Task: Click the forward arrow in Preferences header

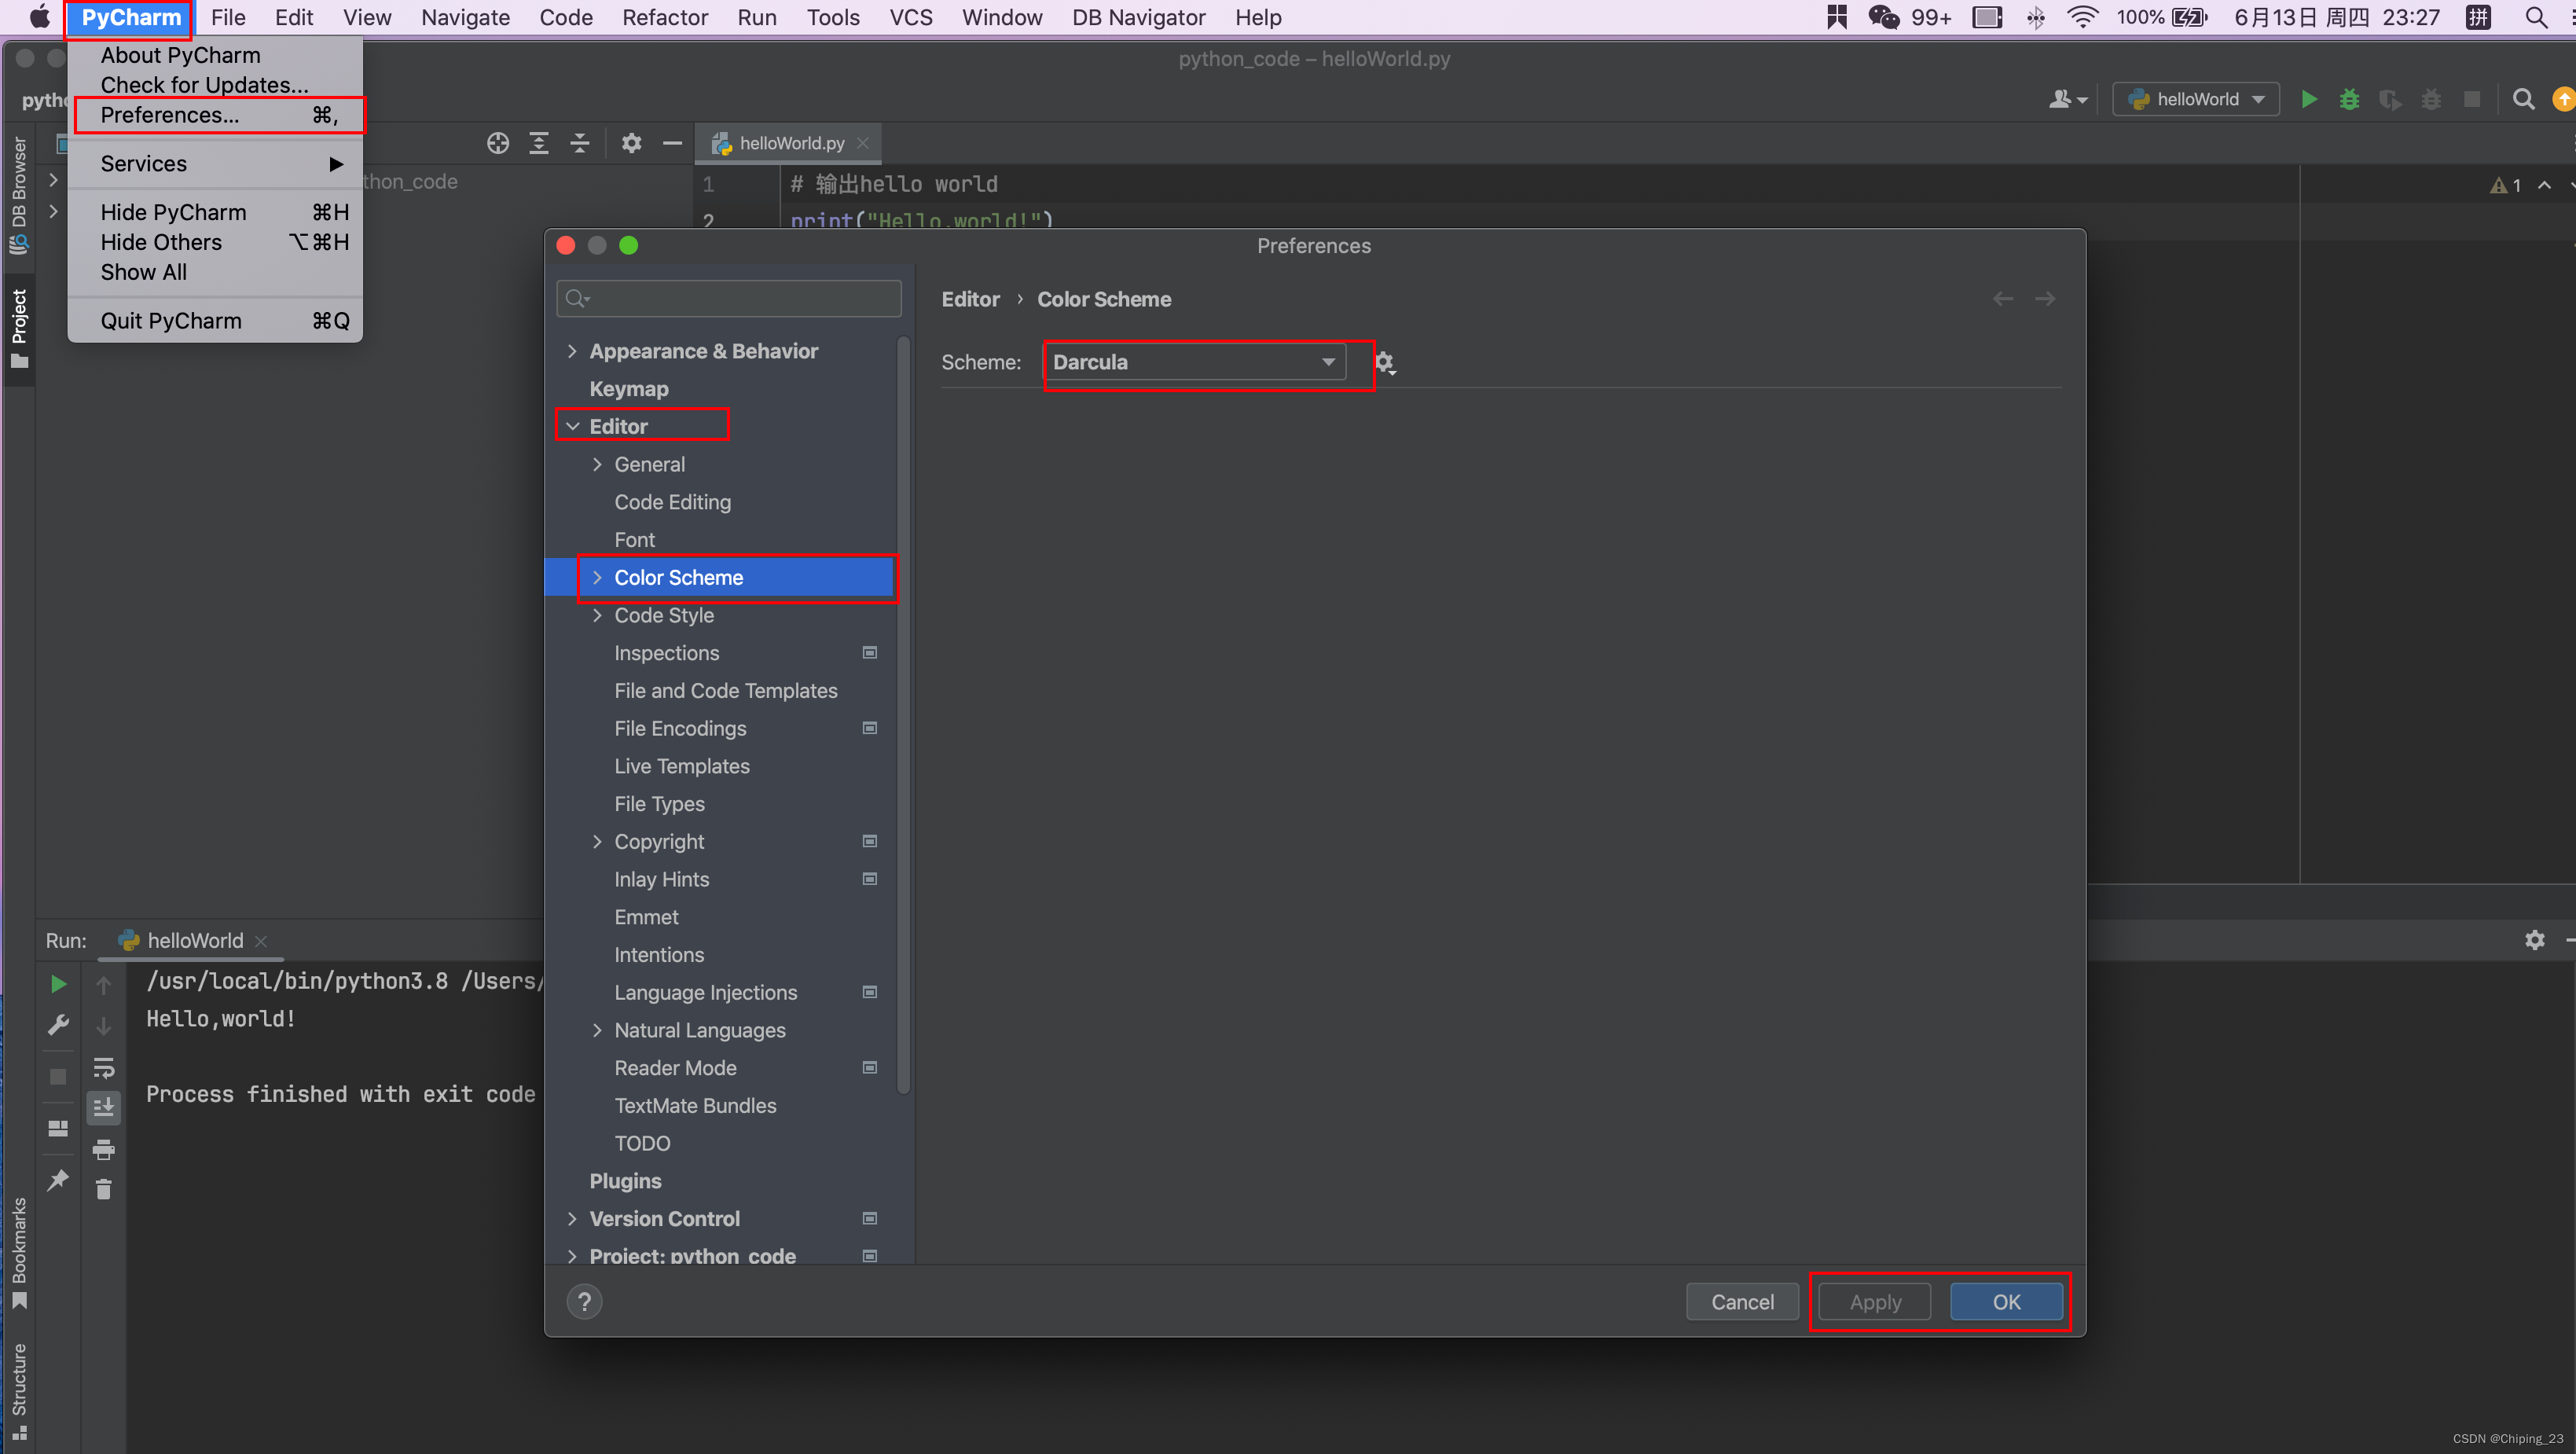Action: click(2045, 299)
